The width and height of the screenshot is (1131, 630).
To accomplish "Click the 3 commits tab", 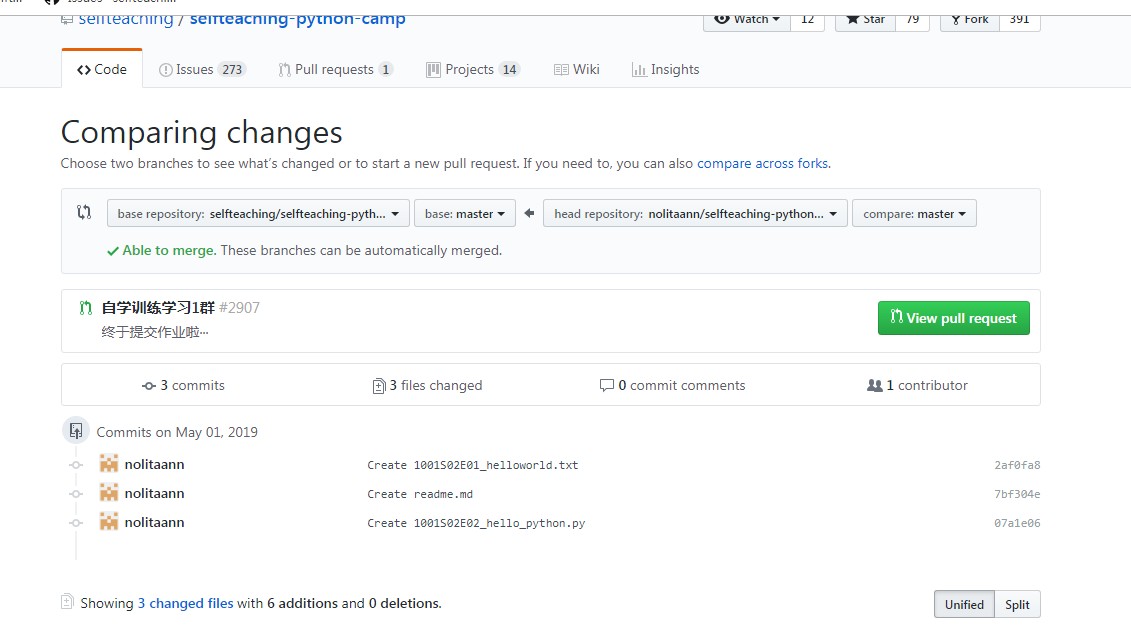I will click(183, 385).
